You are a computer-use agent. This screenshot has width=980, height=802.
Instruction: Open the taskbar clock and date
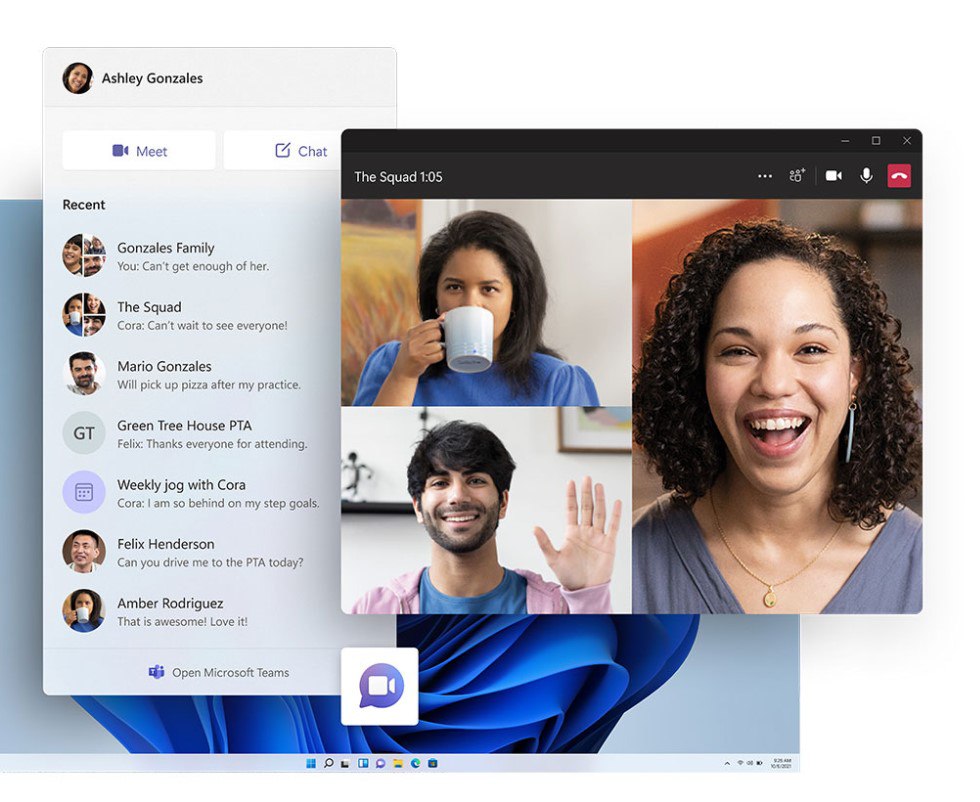point(781,763)
